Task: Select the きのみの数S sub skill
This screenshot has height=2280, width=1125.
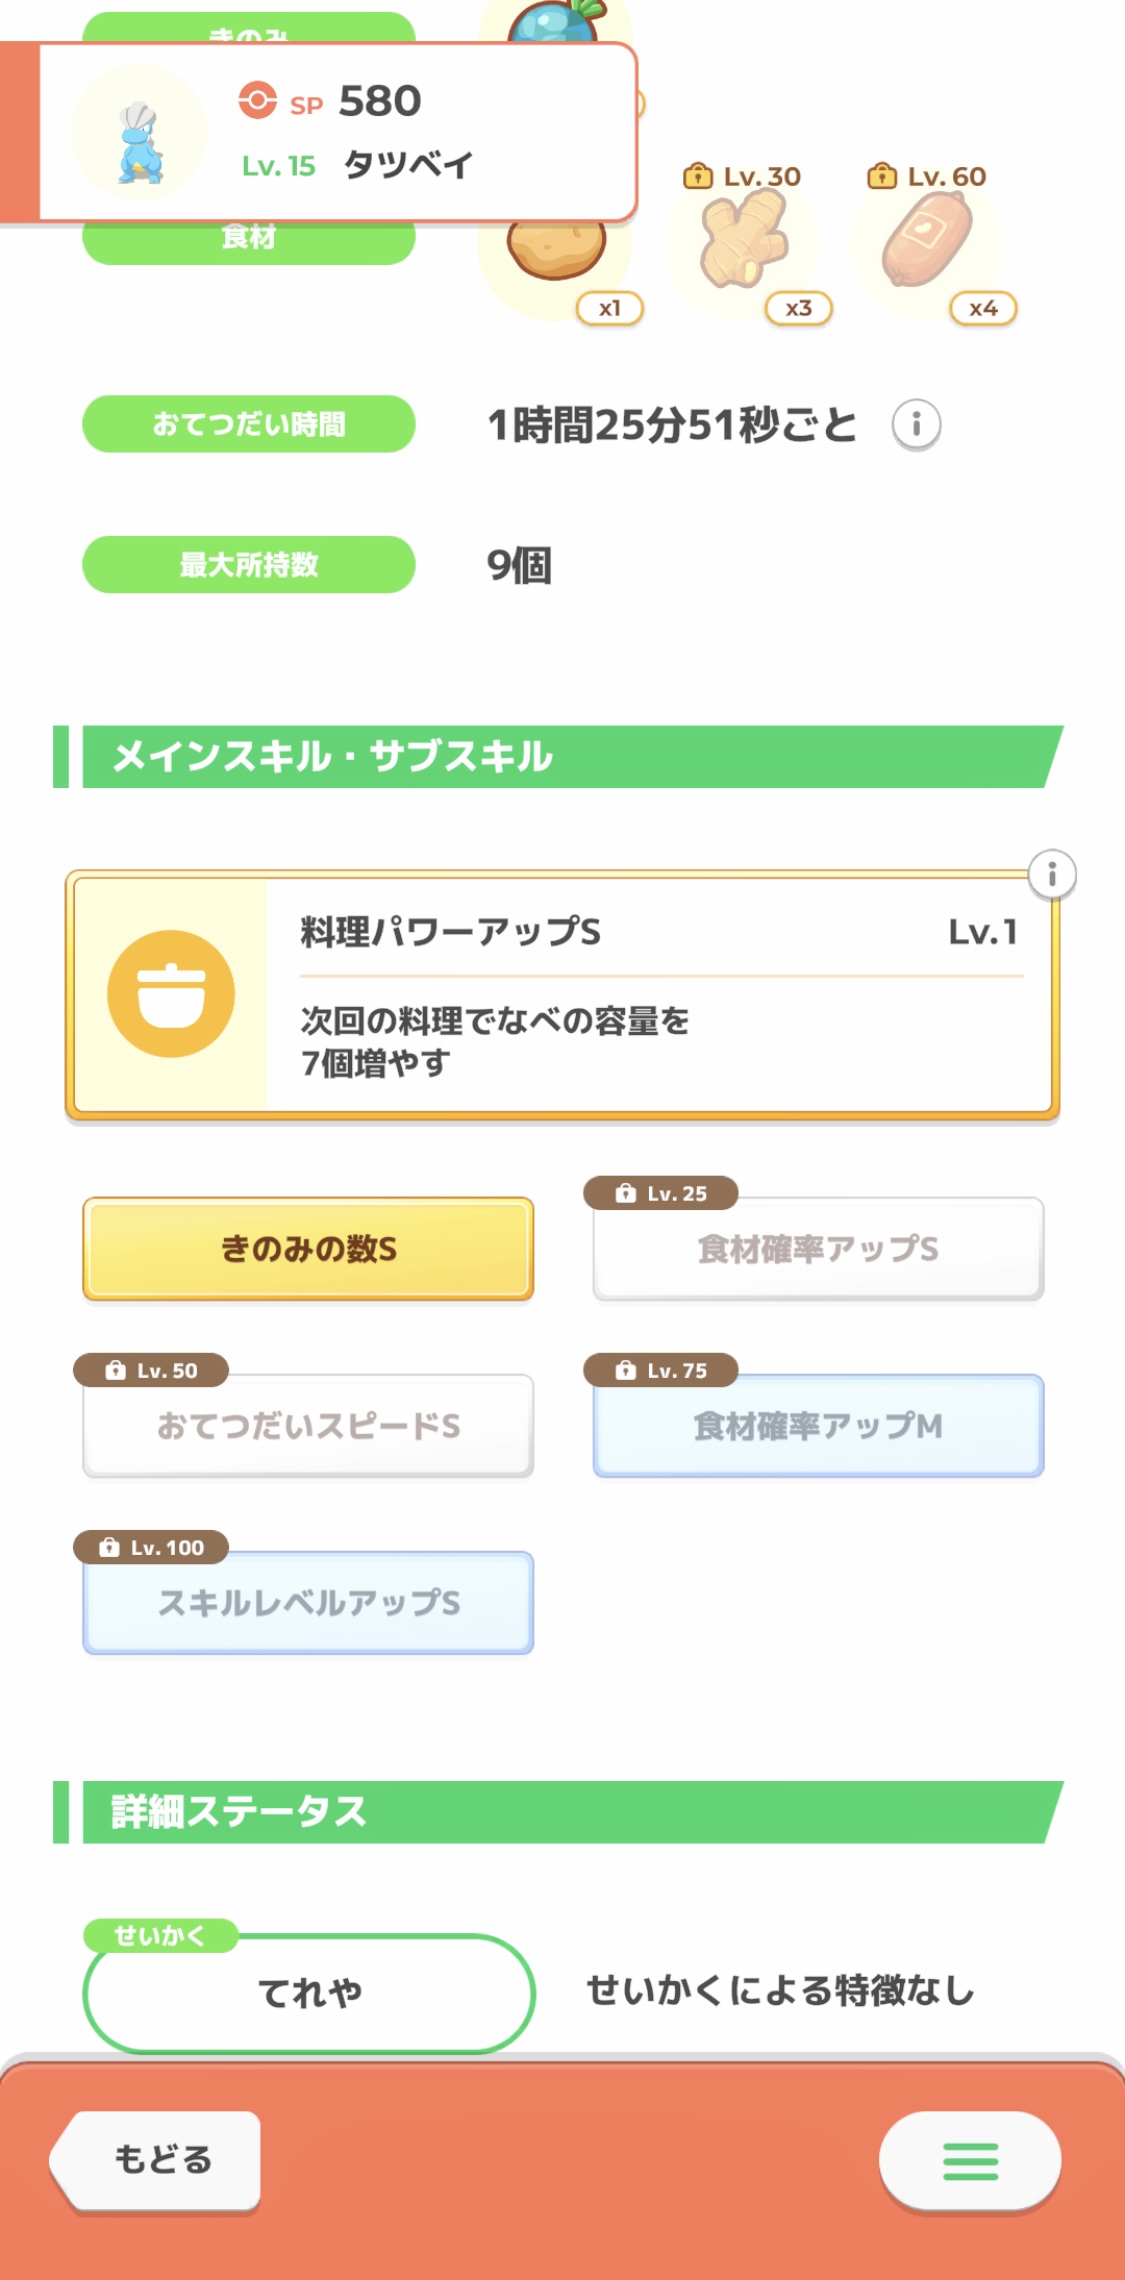Action: (x=308, y=1249)
